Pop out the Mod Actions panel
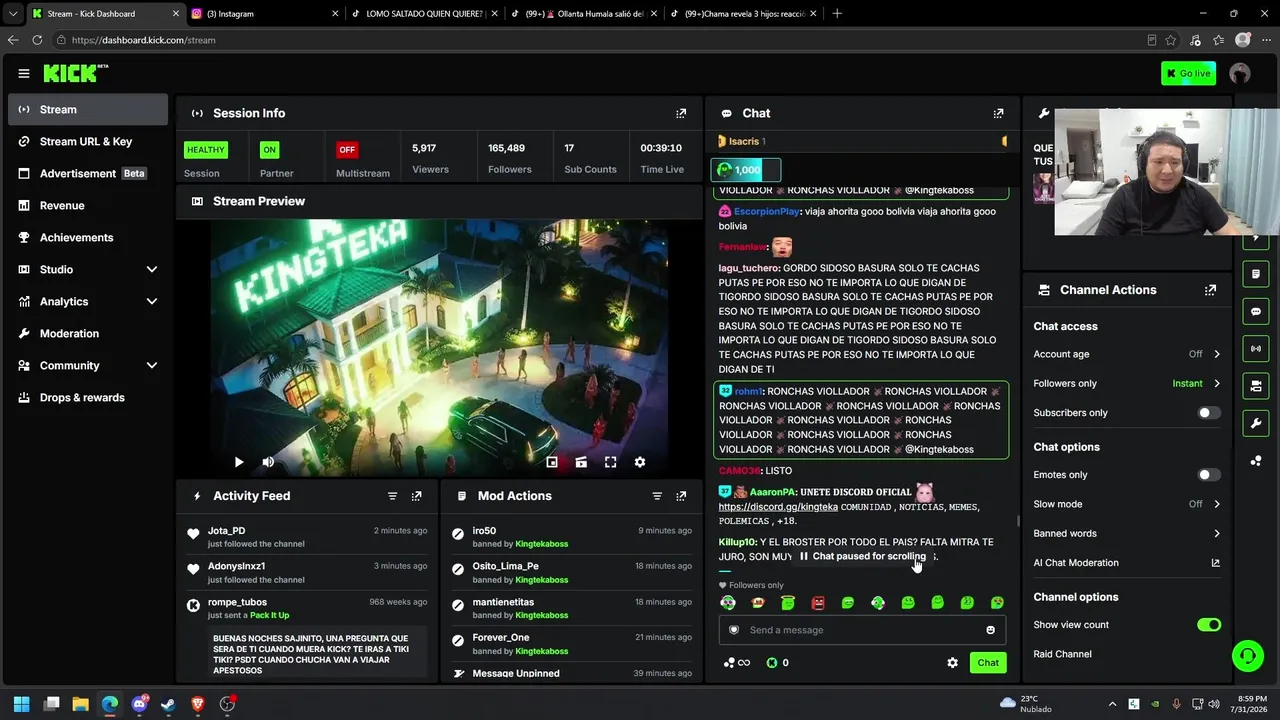1280x720 pixels. click(681, 496)
